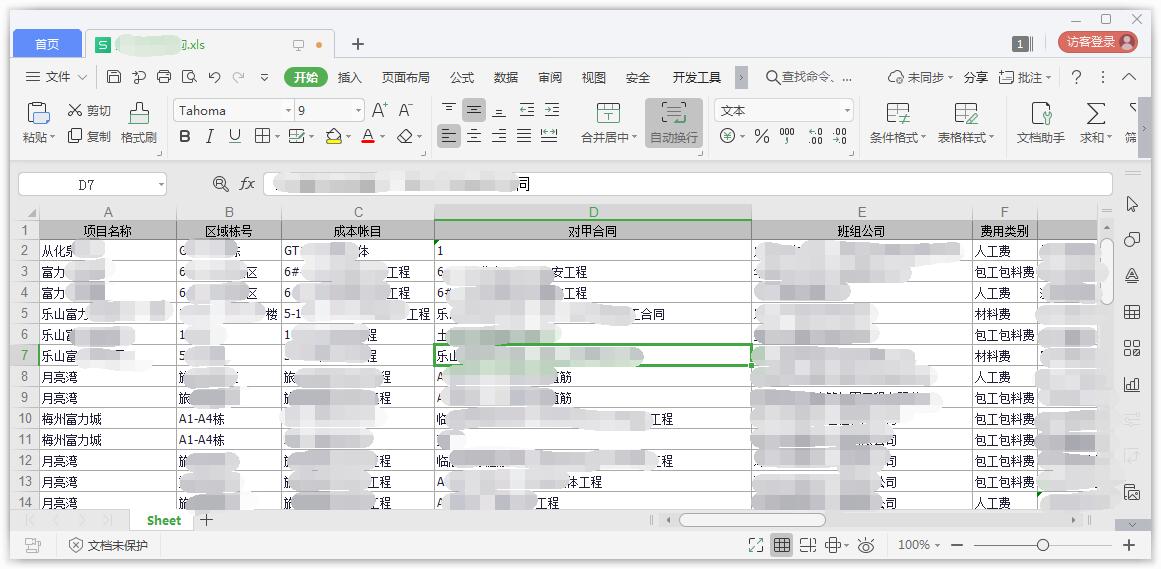Click the Print icon in quick access toolbar
This screenshot has height=569, width=1161.
164,77
